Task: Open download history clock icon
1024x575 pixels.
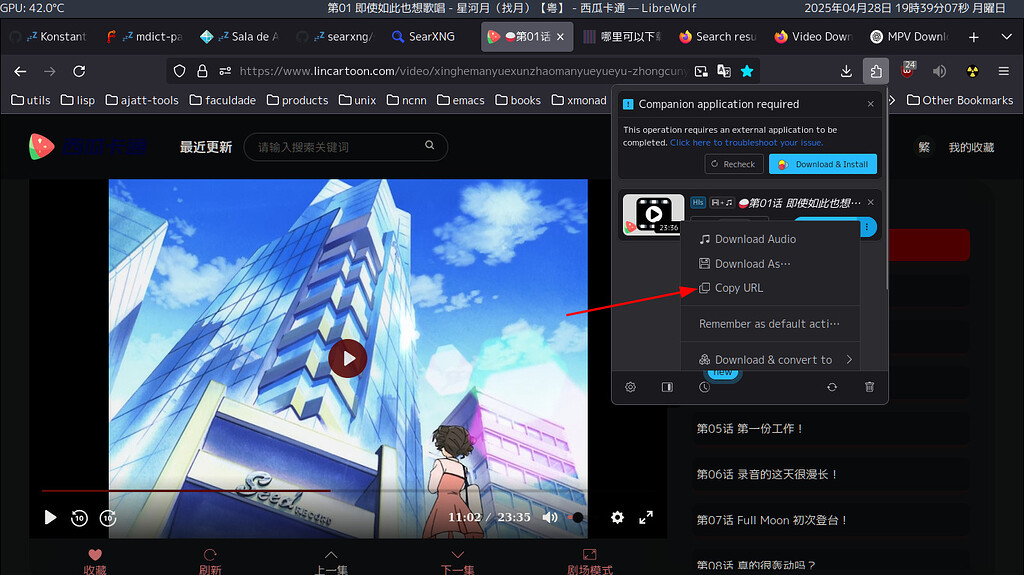Action: coord(704,387)
